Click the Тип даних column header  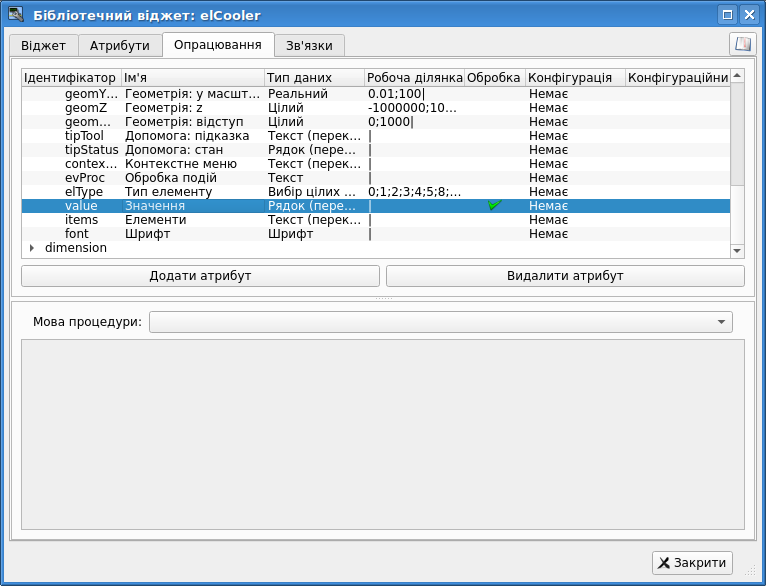click(313, 77)
